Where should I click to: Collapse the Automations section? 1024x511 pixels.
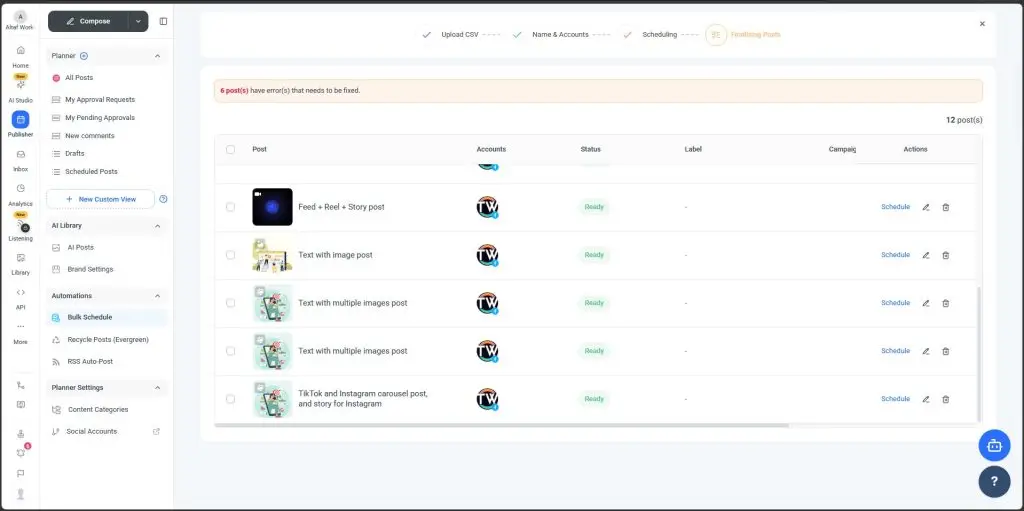pyautogui.click(x=157, y=296)
